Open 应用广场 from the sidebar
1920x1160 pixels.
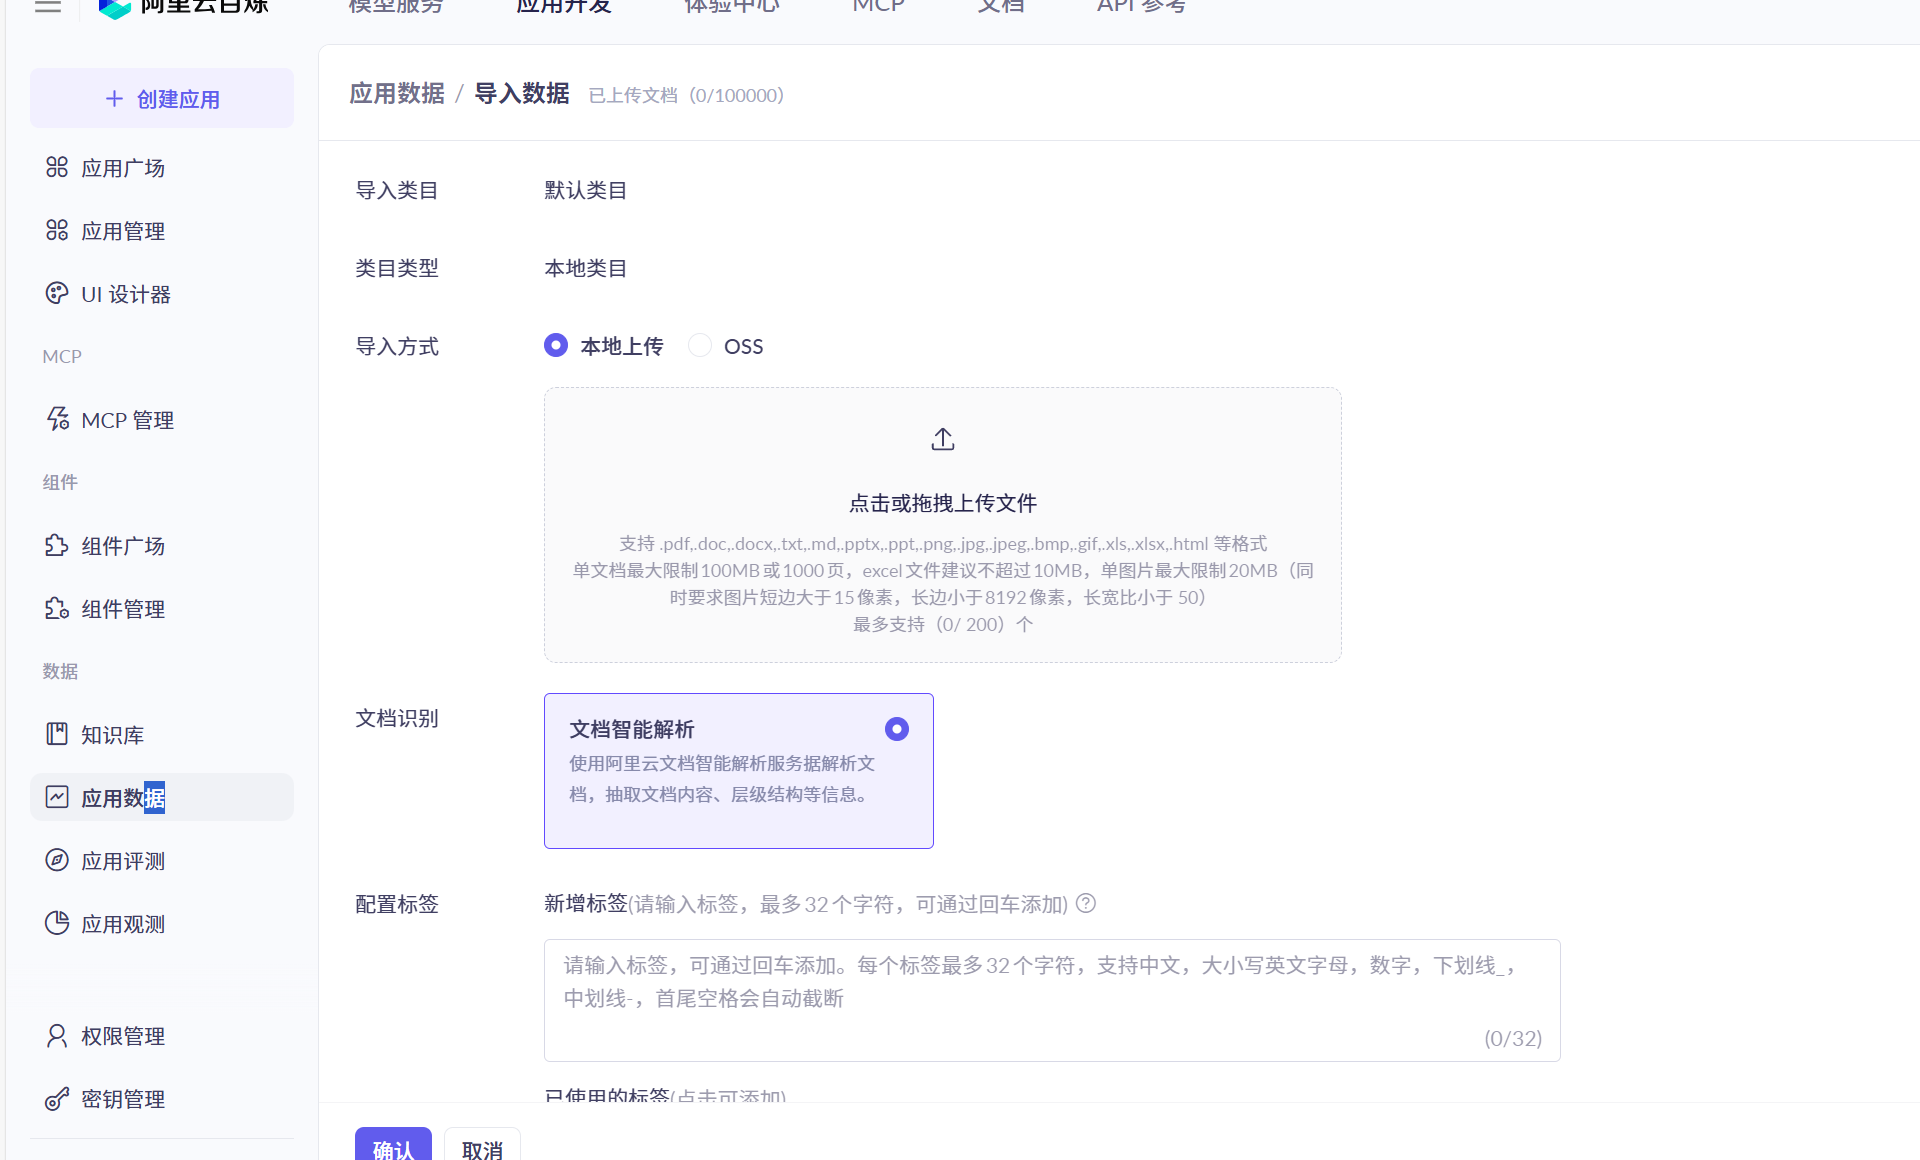pos(122,168)
